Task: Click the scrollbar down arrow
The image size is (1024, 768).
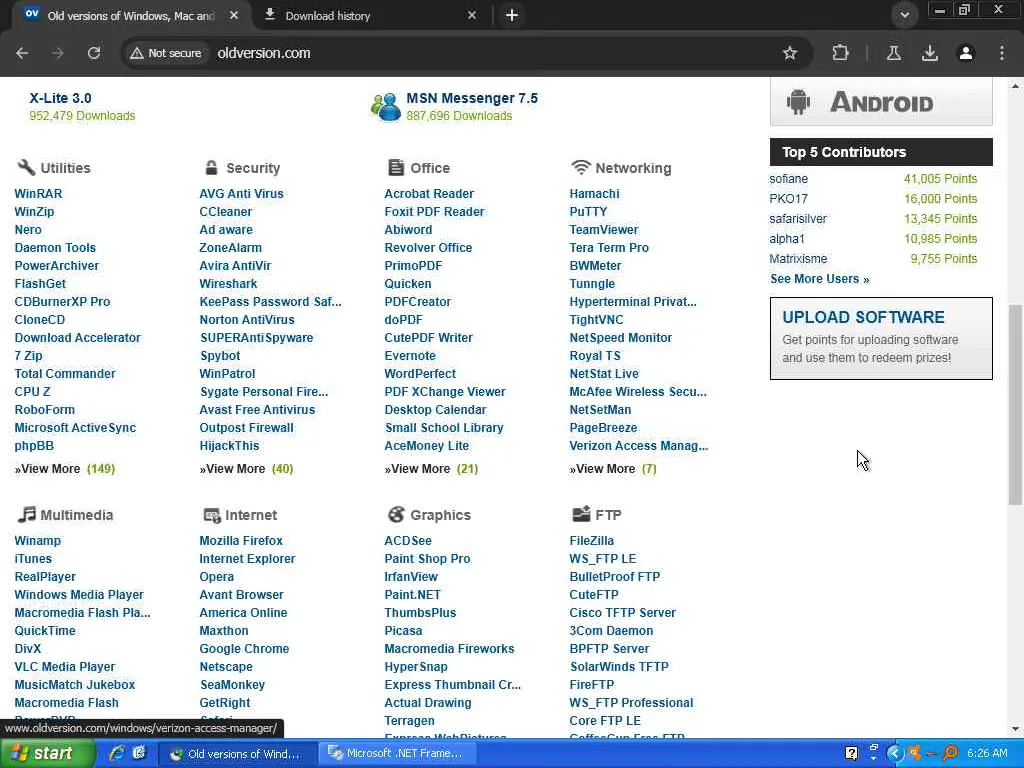Action: tap(1015, 729)
